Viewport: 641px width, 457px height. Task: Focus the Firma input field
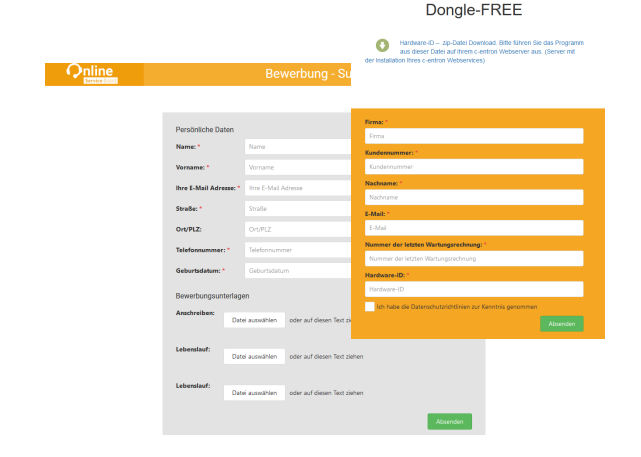[x=474, y=136]
